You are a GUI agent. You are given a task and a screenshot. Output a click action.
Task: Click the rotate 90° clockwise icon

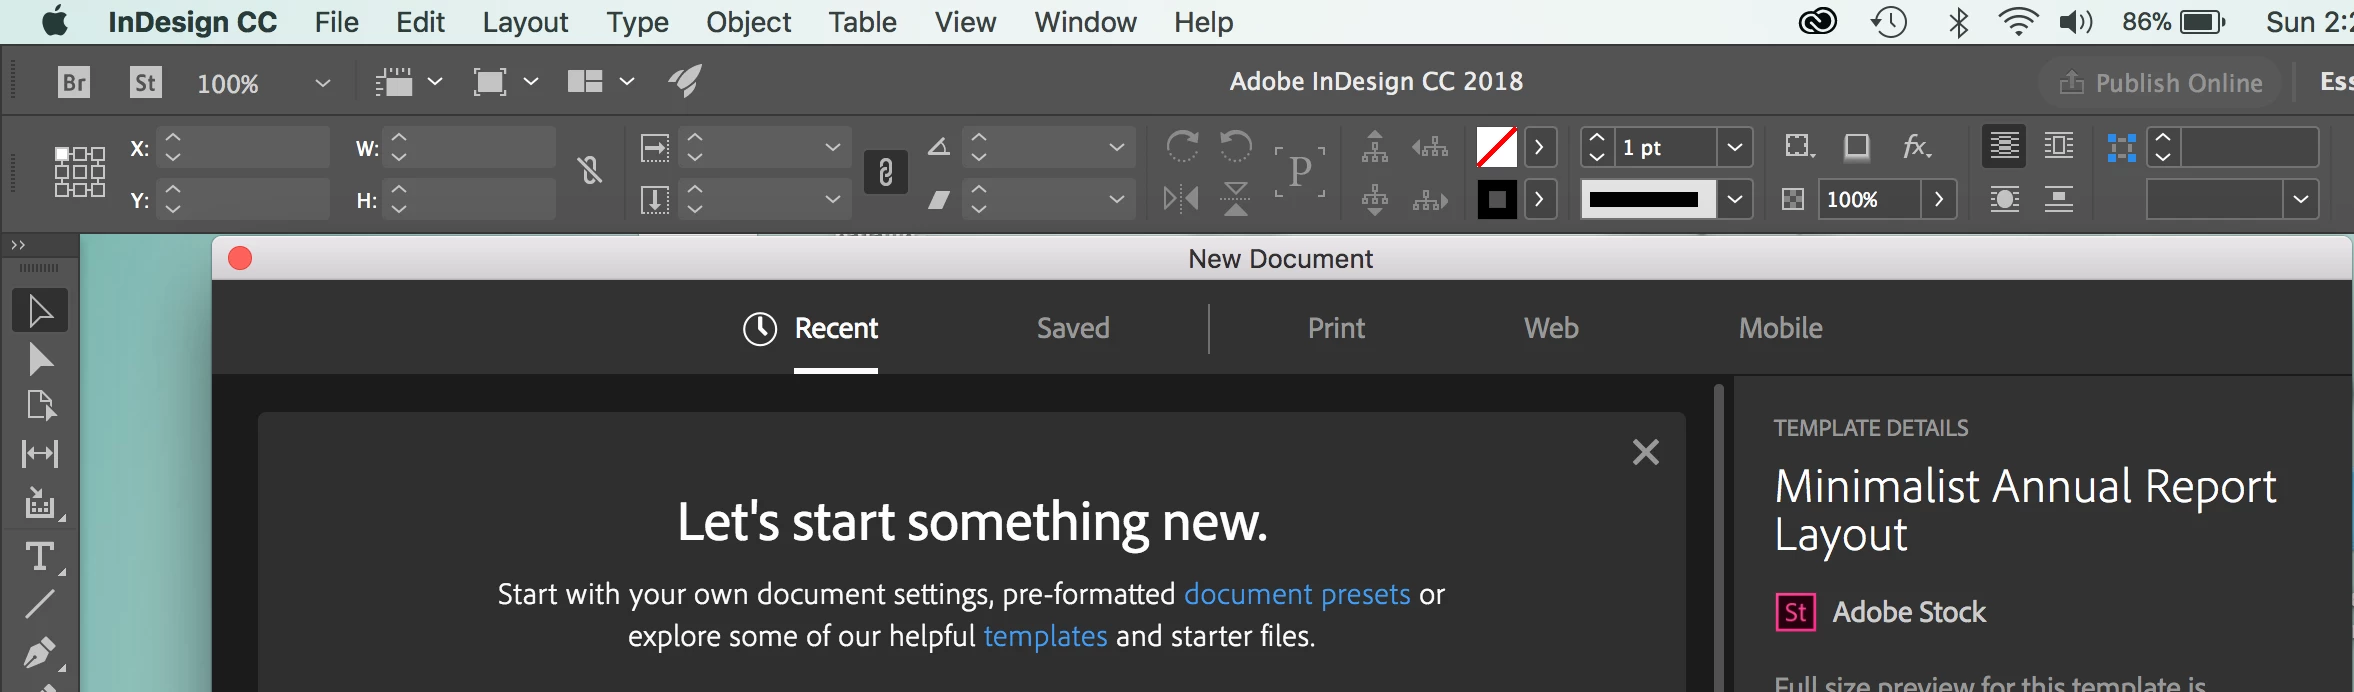click(x=1182, y=146)
